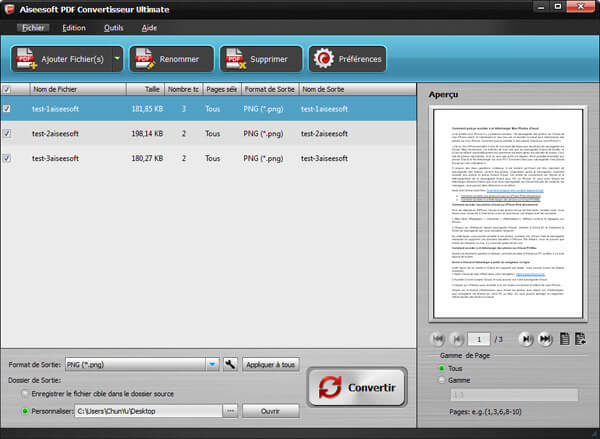Click the Renommer toolbar button
Screen dimensions: 600x439
(171, 59)
